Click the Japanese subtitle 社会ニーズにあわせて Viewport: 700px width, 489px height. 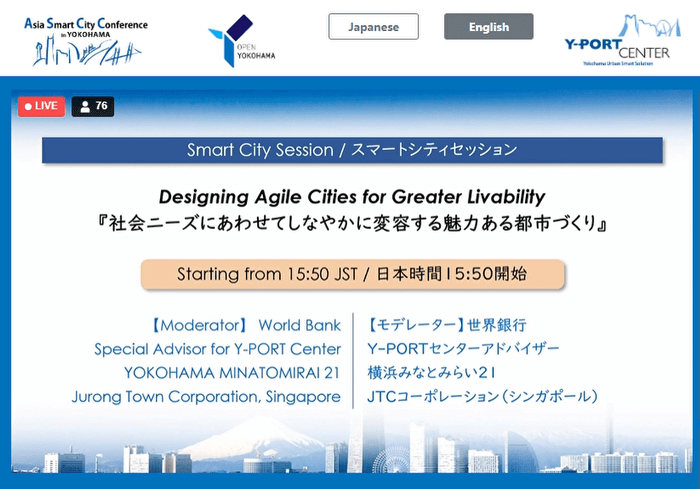[352, 223]
